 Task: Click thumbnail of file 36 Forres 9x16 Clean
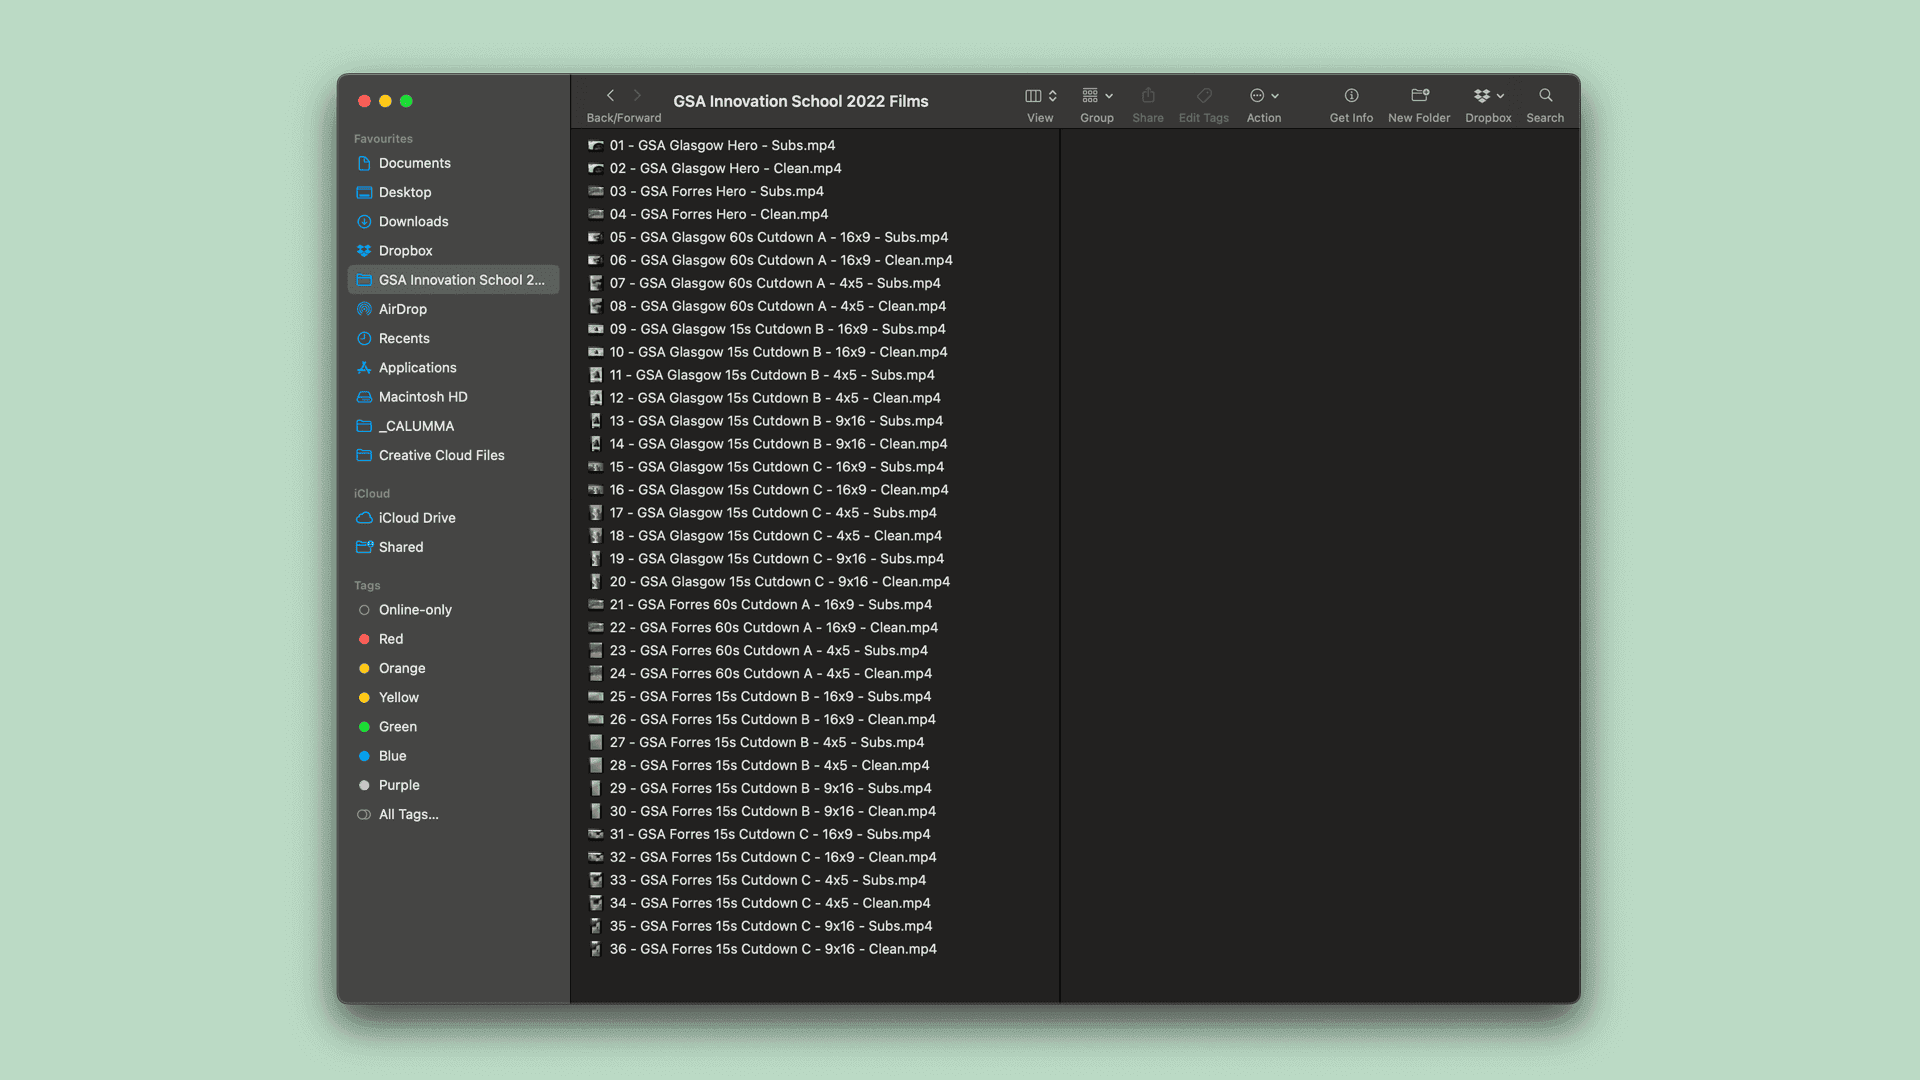click(x=596, y=949)
